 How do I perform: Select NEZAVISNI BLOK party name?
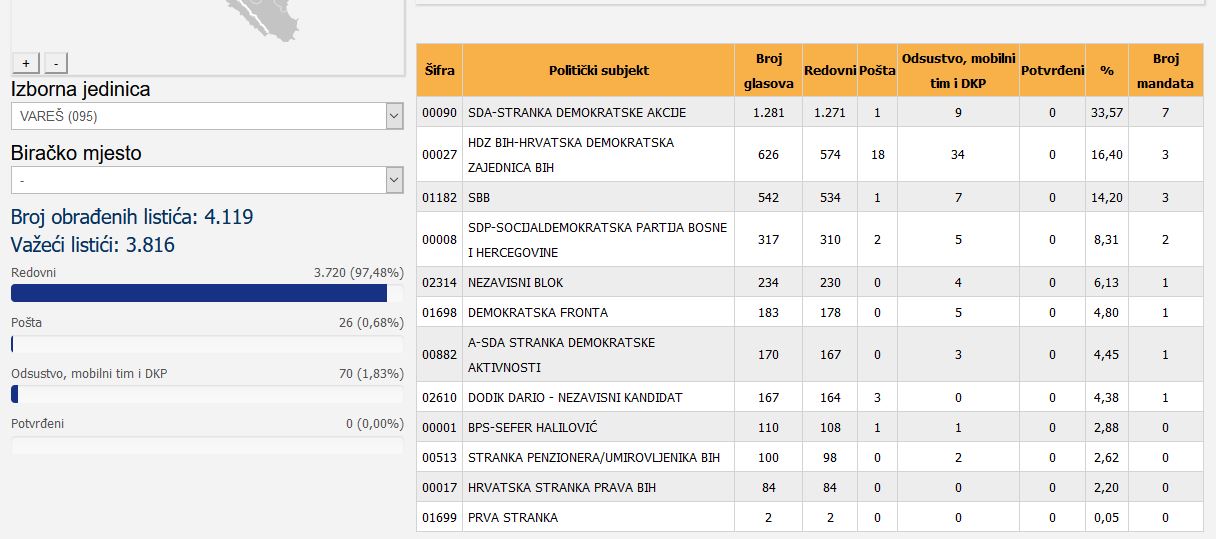(517, 283)
